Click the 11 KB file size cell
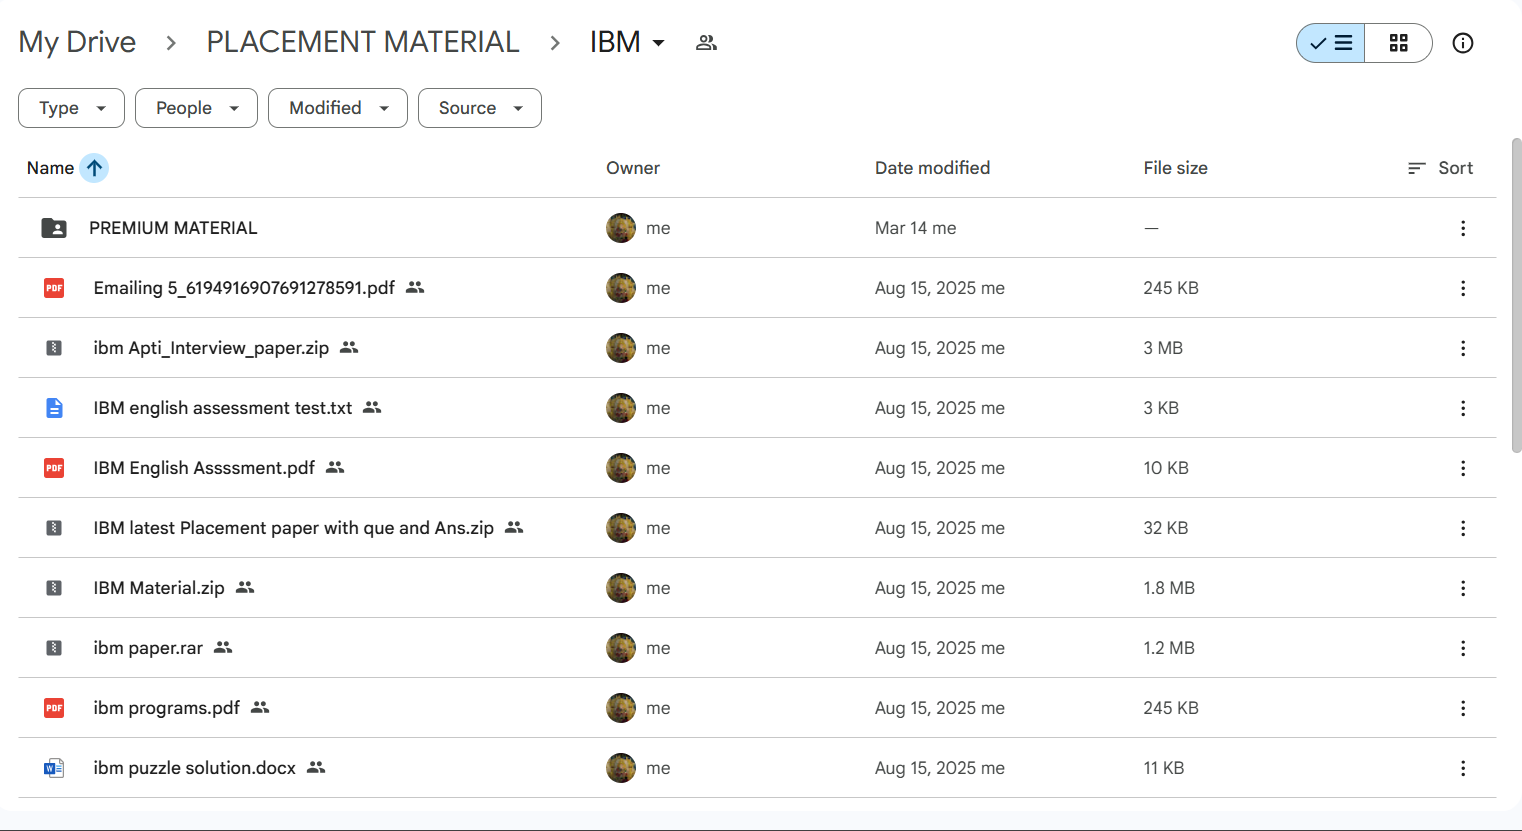This screenshot has width=1522, height=831. coord(1164,768)
